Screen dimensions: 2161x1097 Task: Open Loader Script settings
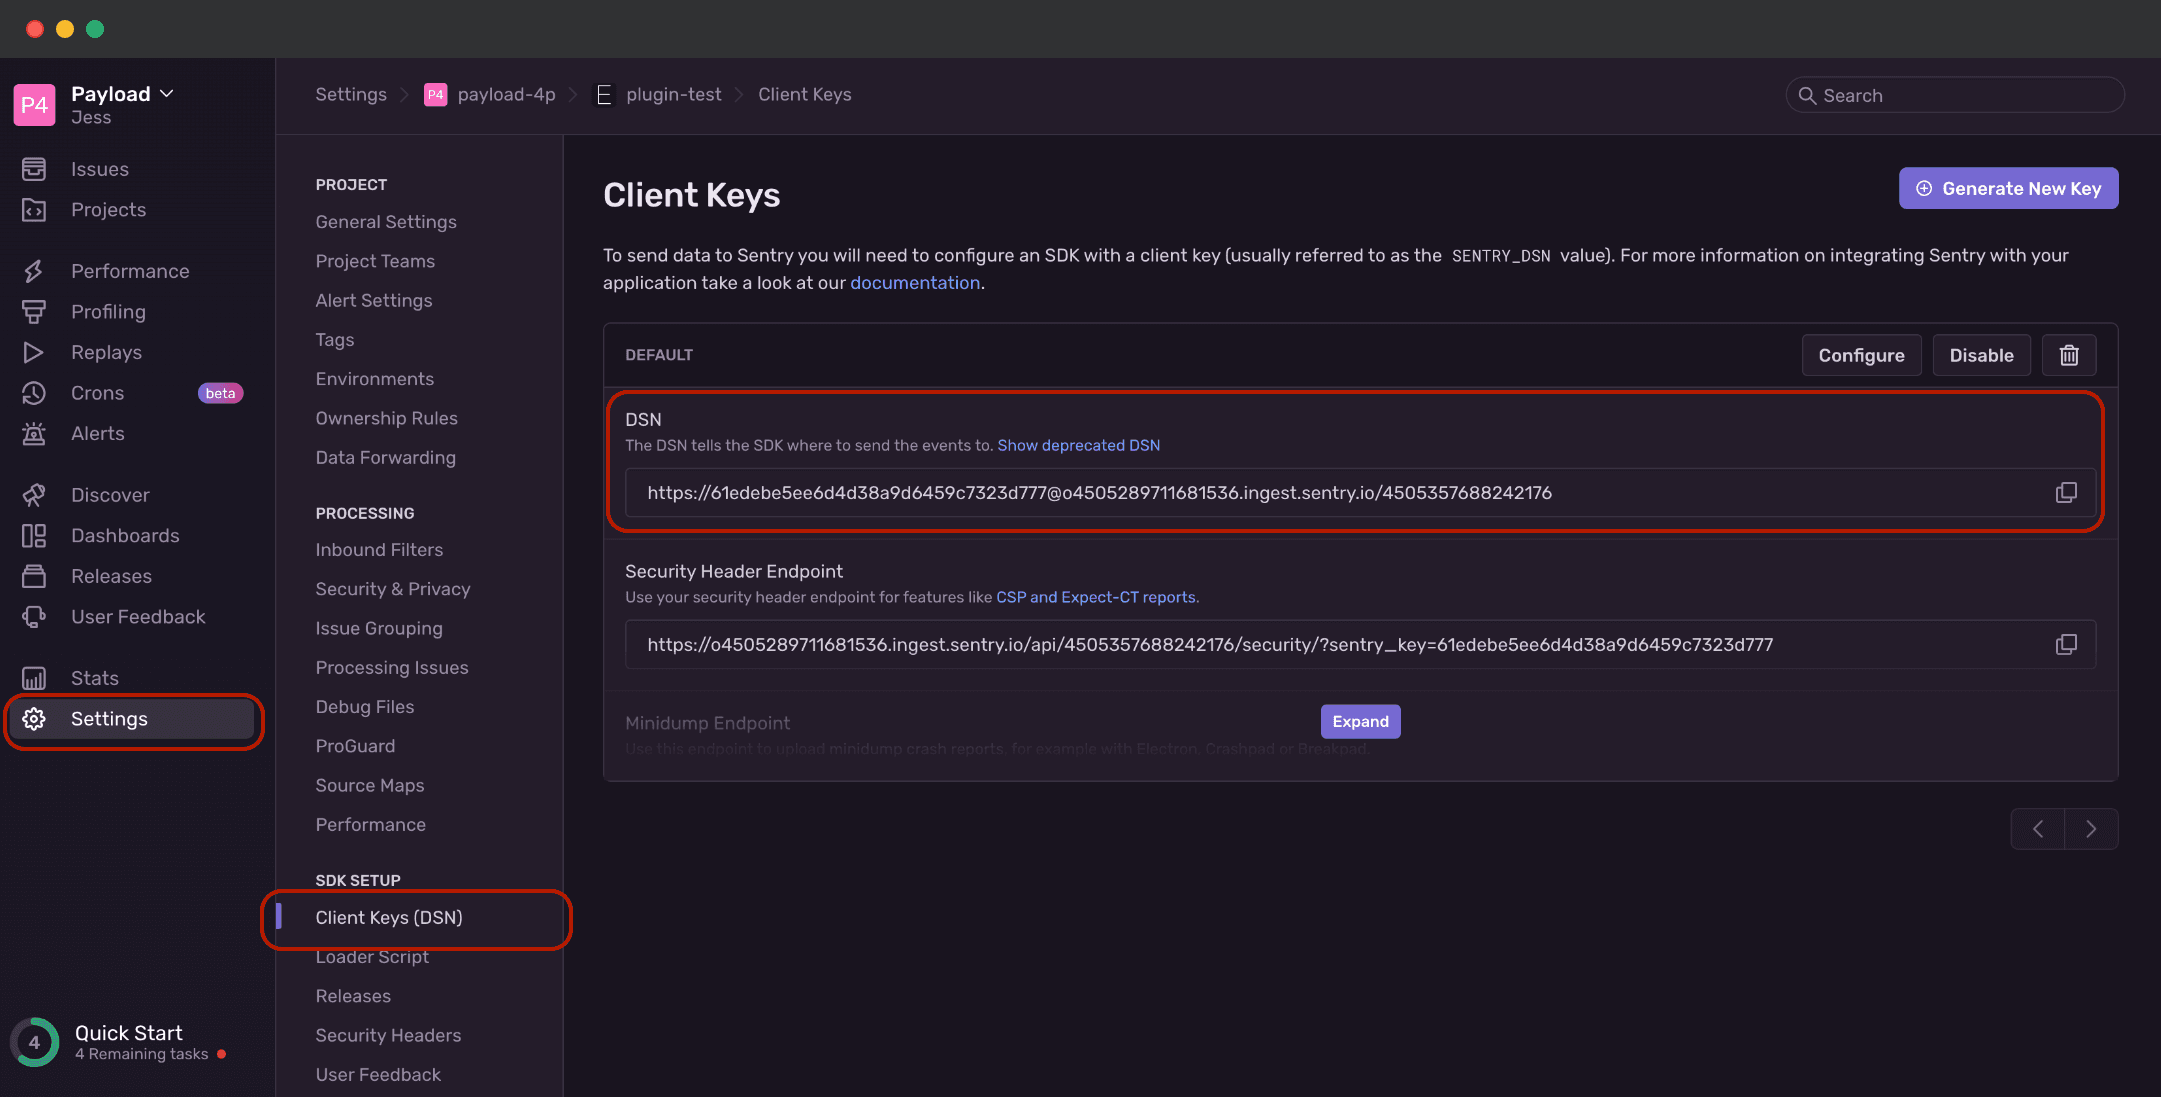tap(372, 957)
